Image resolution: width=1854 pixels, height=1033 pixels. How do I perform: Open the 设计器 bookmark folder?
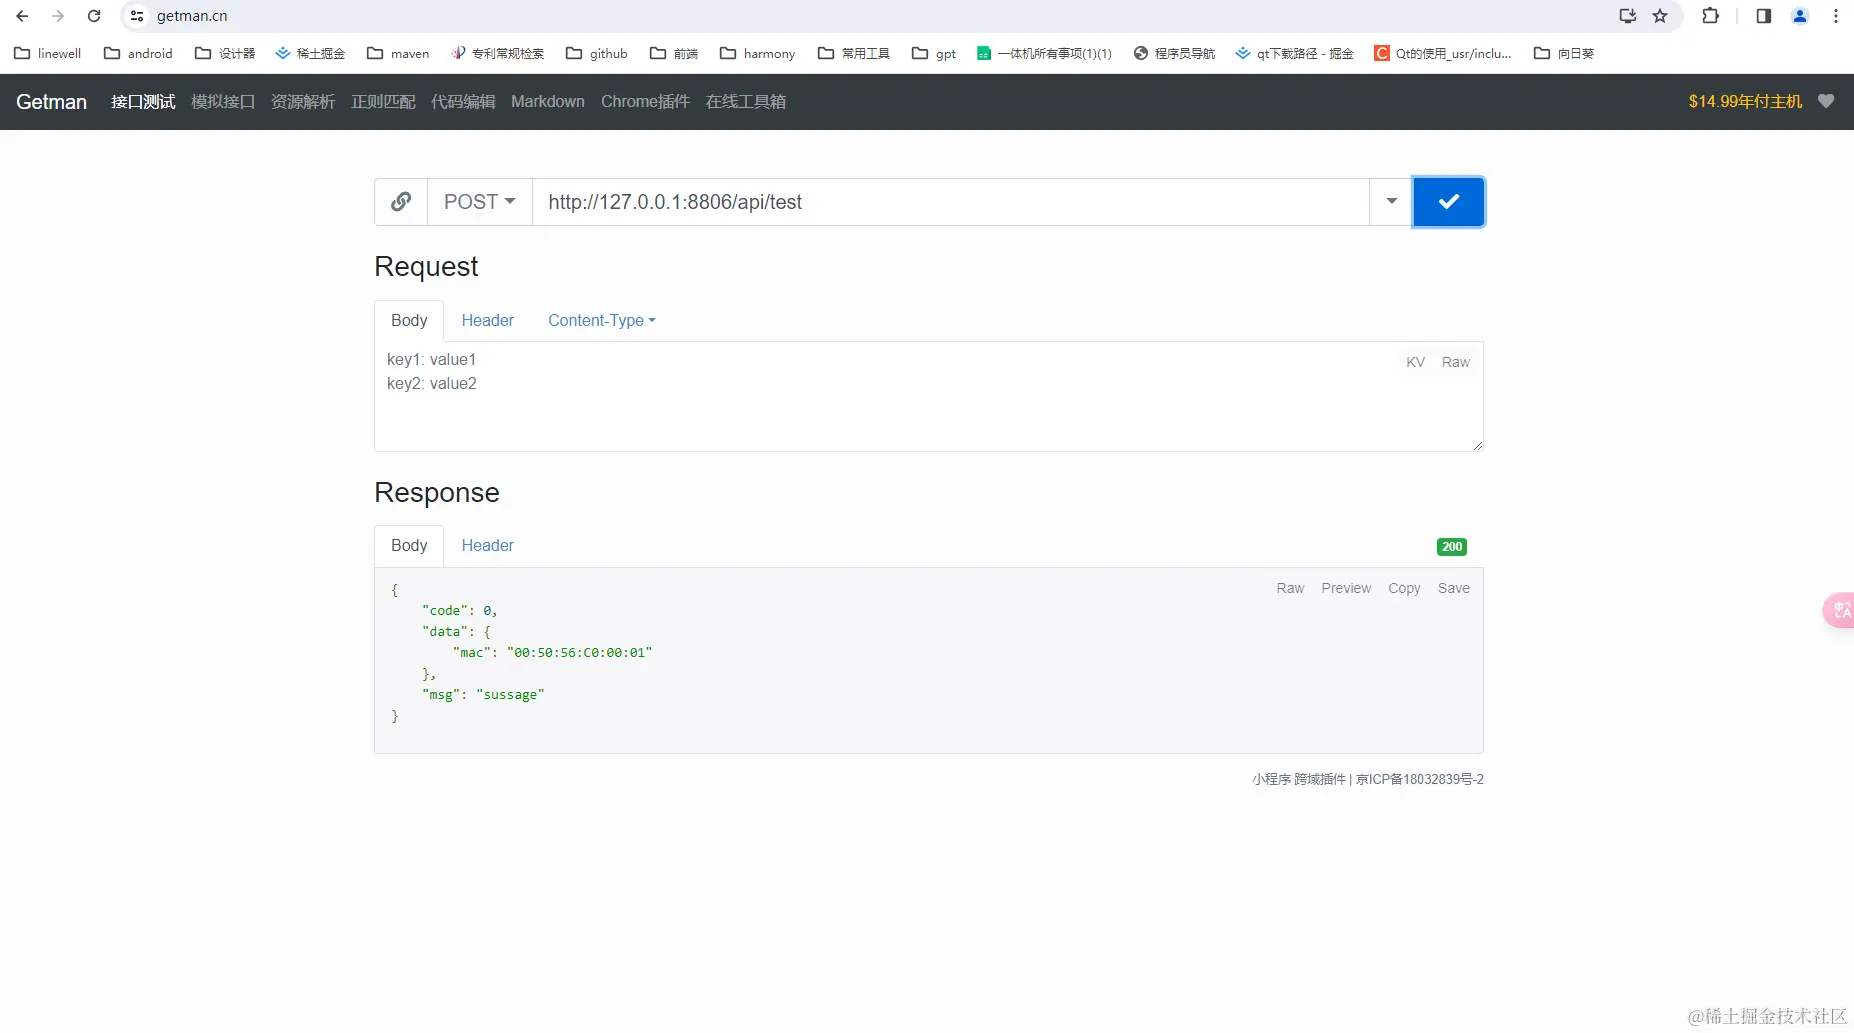coord(225,53)
